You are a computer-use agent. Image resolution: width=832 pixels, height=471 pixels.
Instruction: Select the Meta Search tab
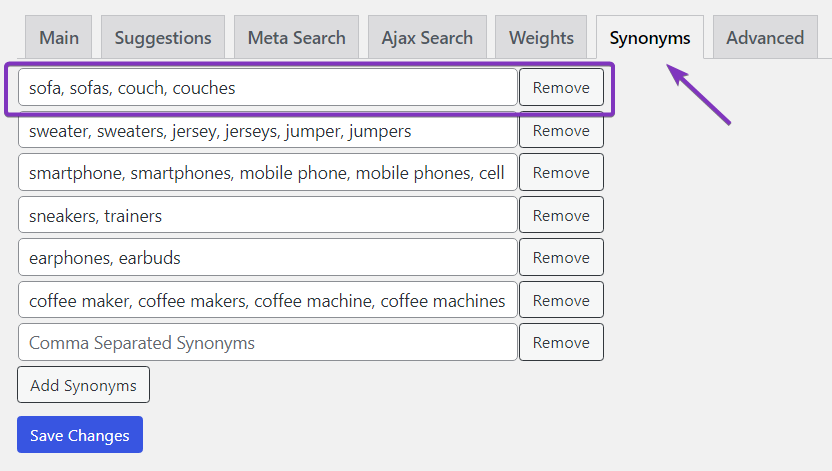click(x=297, y=38)
